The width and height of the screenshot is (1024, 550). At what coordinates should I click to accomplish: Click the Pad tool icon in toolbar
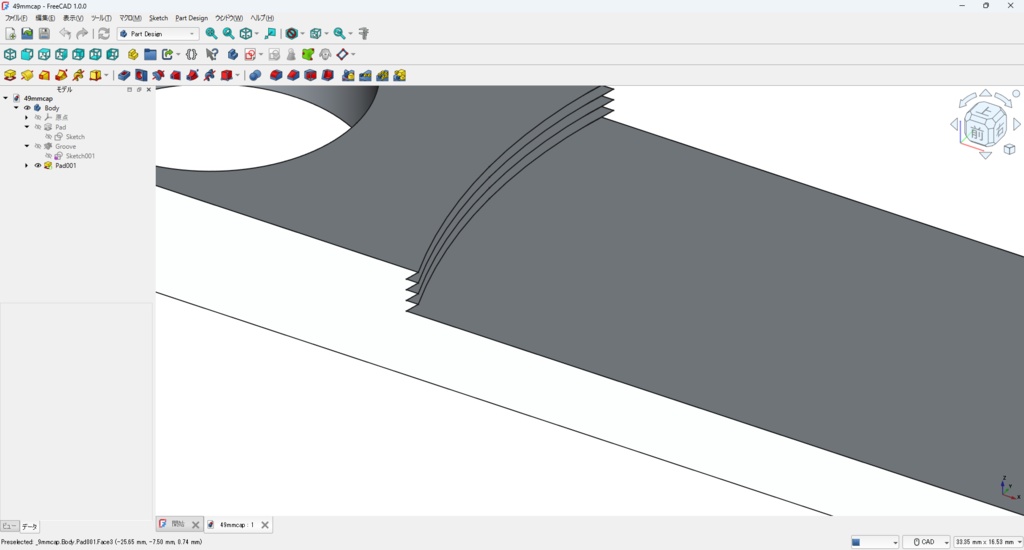tap(10, 75)
